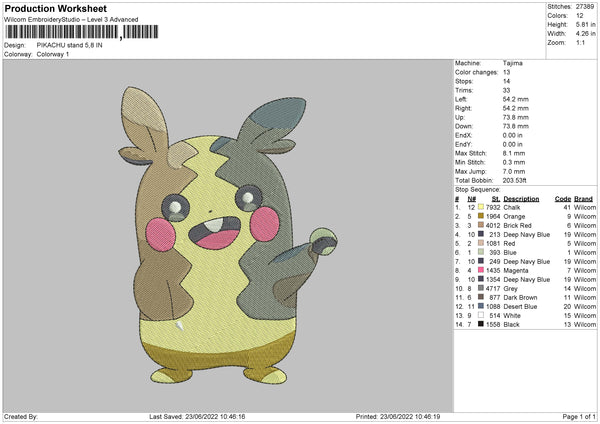Select the 'Desert Blue' description text

coord(520,307)
